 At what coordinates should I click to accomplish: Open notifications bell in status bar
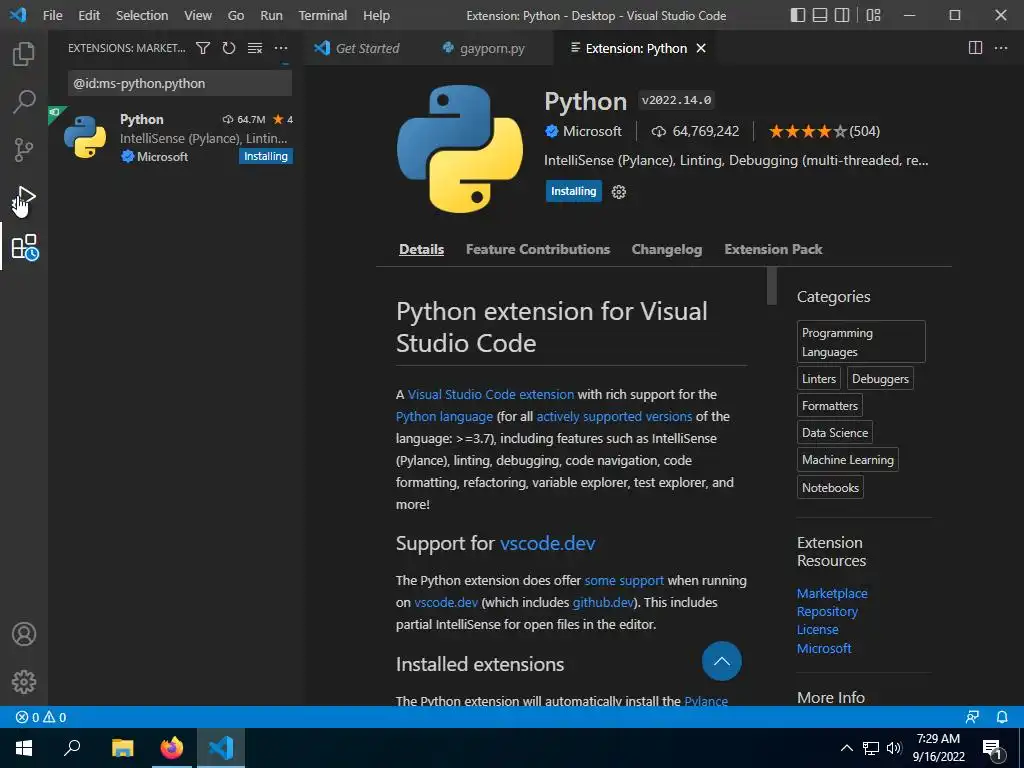[x=1002, y=717]
